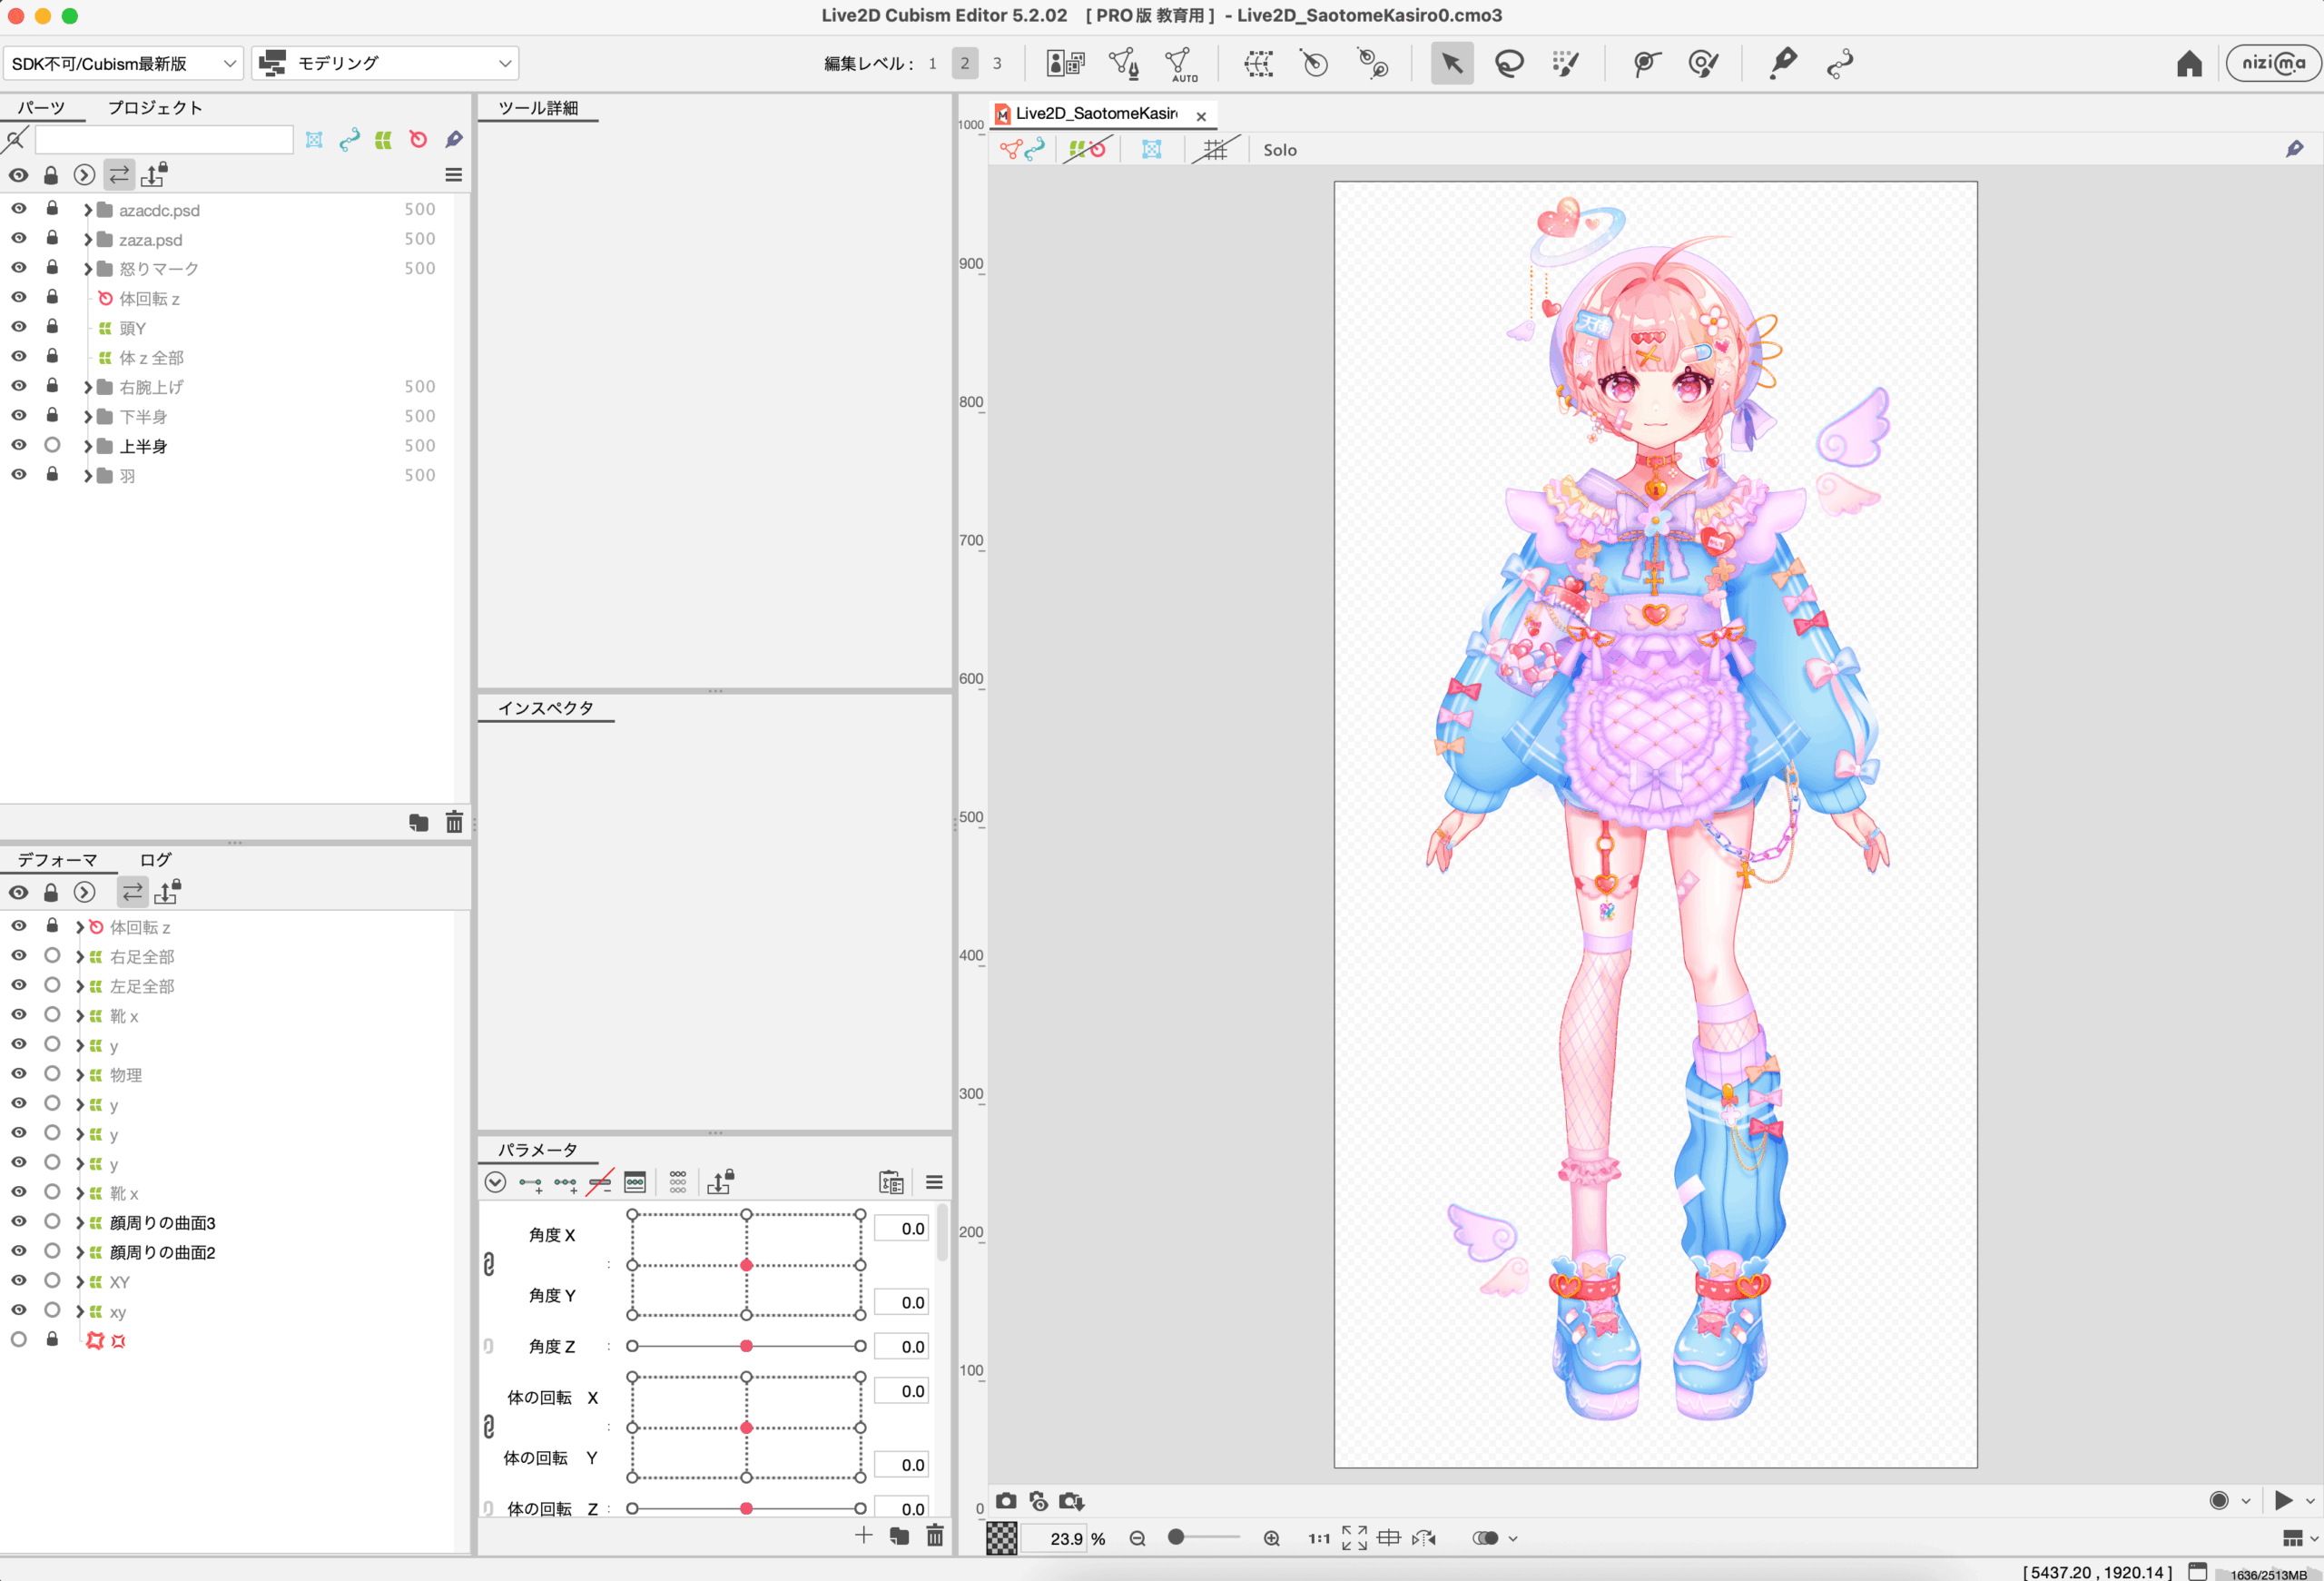
Task: Add a new parameter with plus icon
Action: (x=864, y=1535)
